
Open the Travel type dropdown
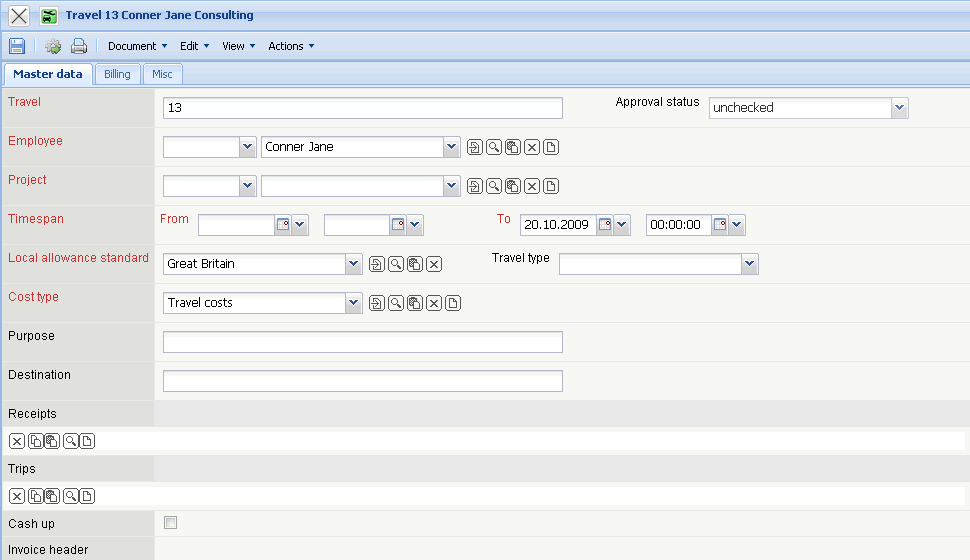point(749,264)
